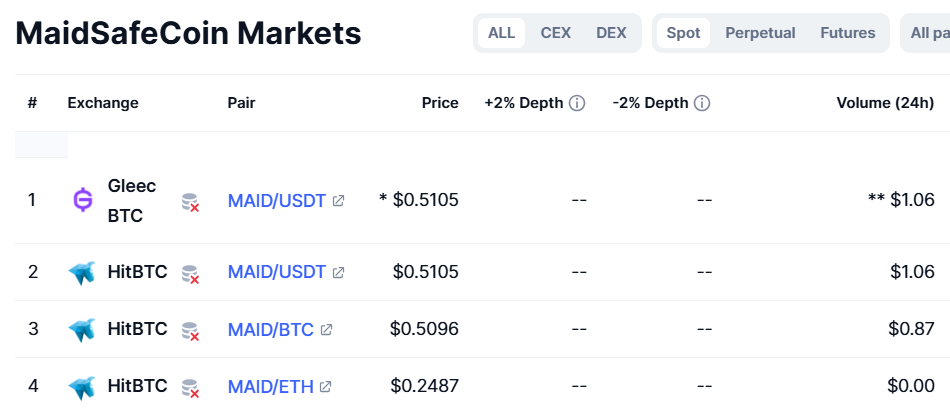Image resolution: width=950 pixels, height=413 pixels.
Task: Switch filter to CEX exchanges
Action: coord(556,33)
